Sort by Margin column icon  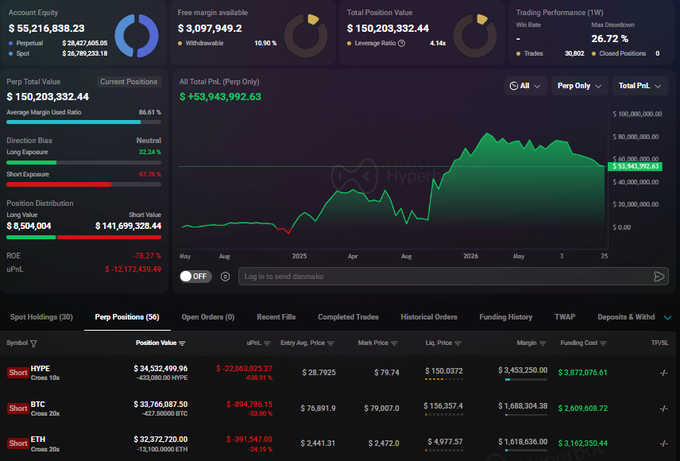point(543,343)
